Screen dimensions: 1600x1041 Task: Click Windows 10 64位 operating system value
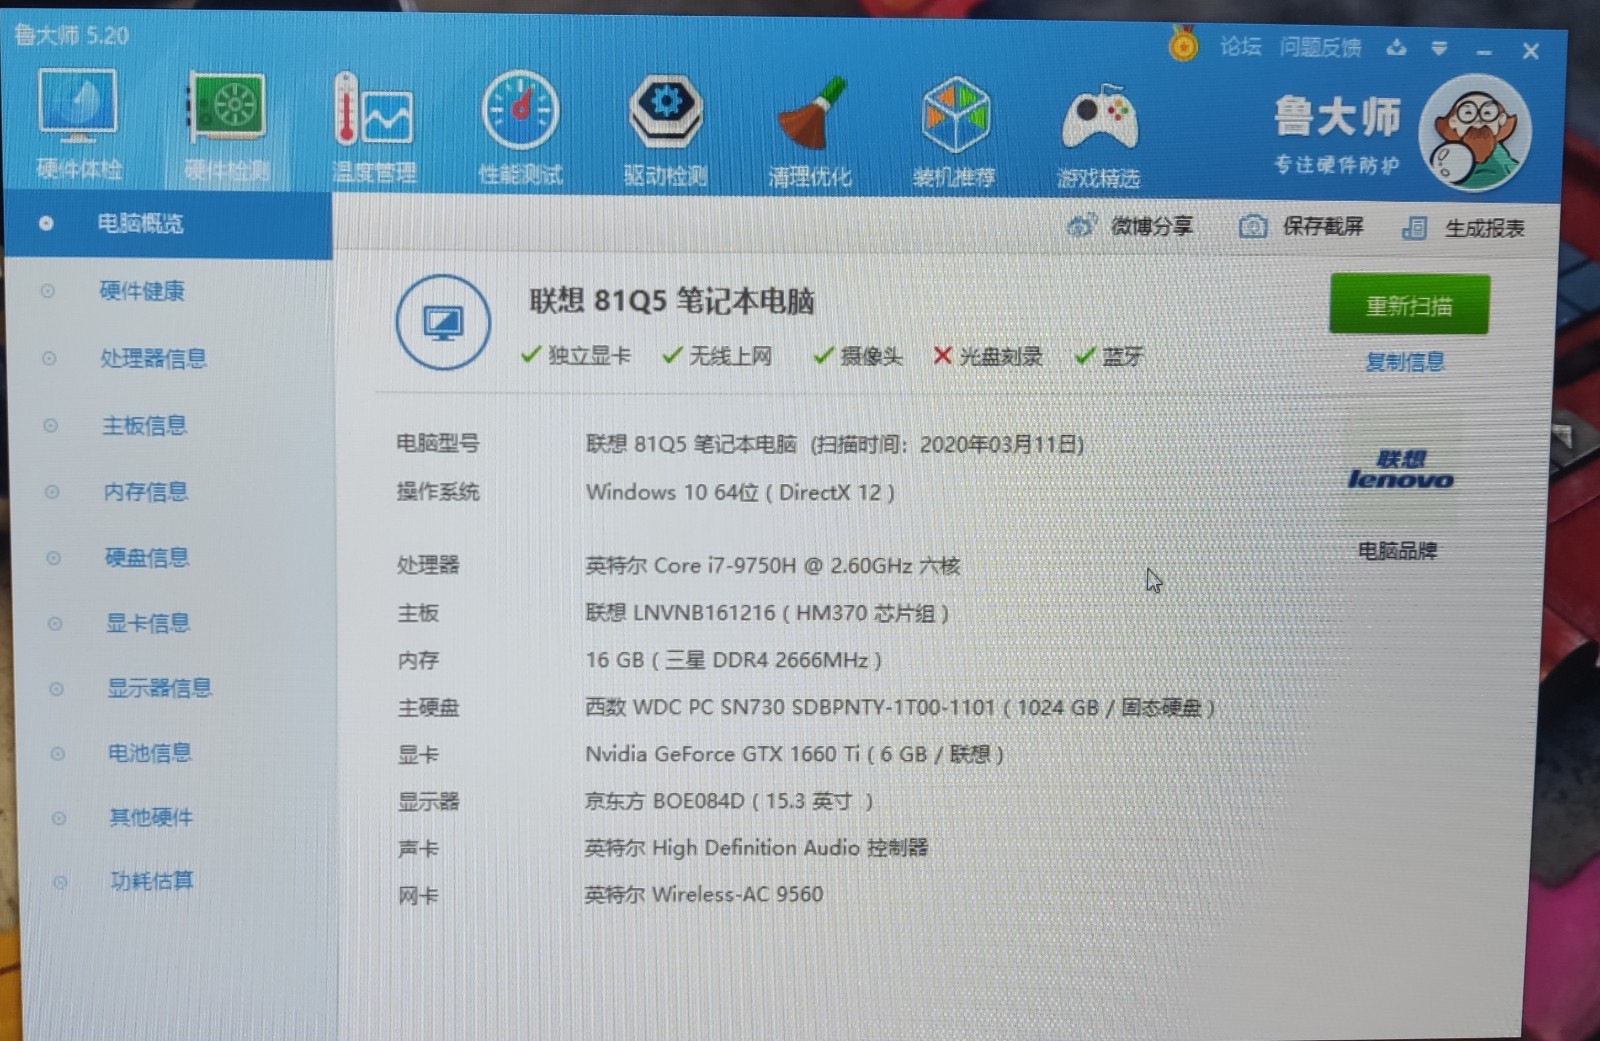[x=740, y=492]
